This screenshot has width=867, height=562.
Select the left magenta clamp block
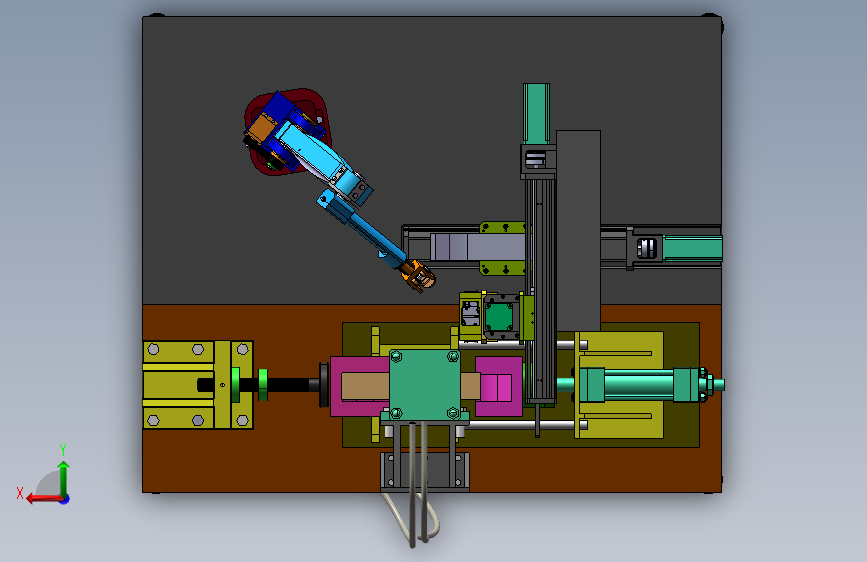[359, 386]
